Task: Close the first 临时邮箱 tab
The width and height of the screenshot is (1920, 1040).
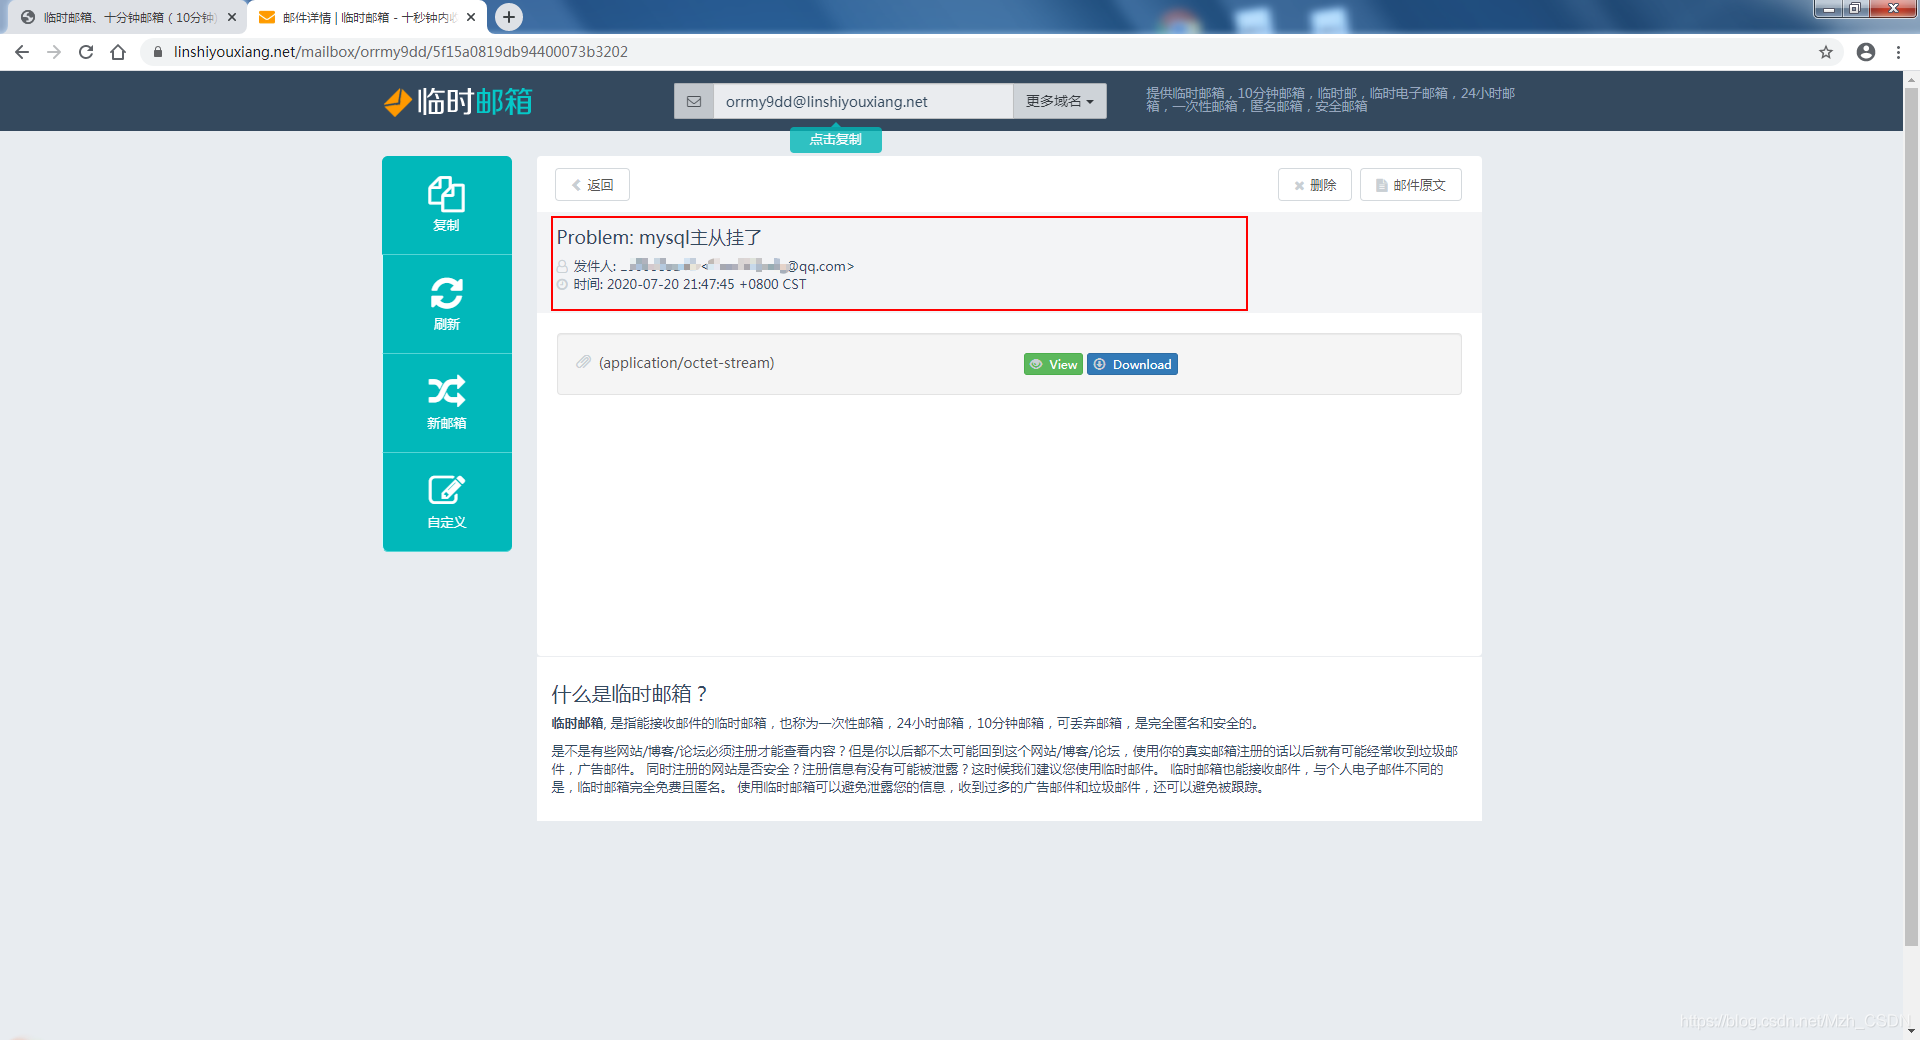Action: tap(232, 17)
